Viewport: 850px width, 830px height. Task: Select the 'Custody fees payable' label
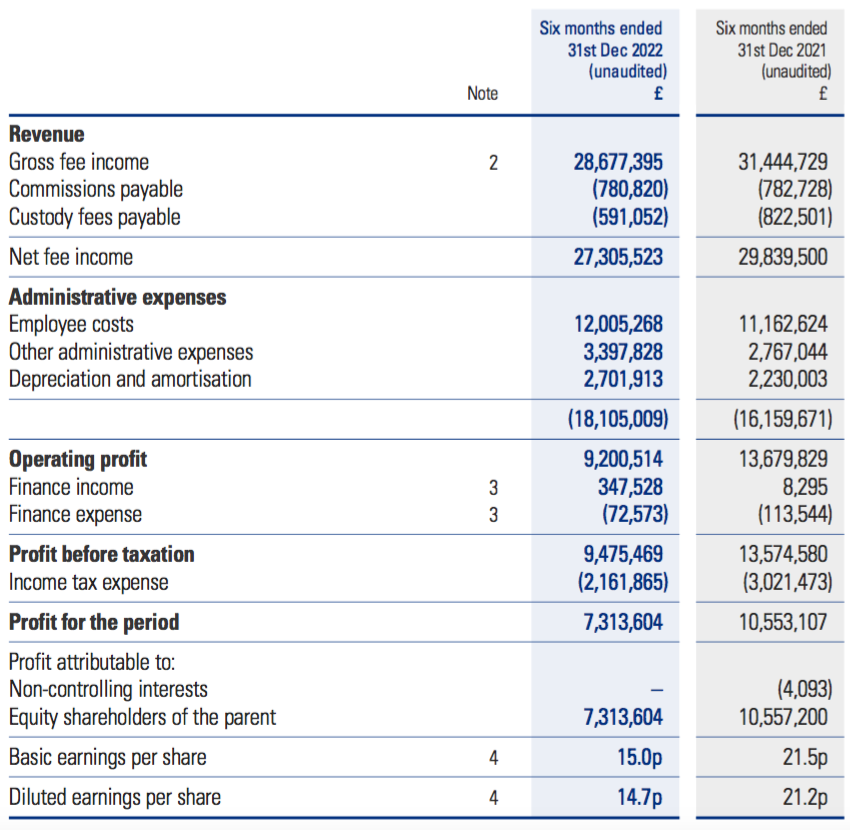point(95,217)
